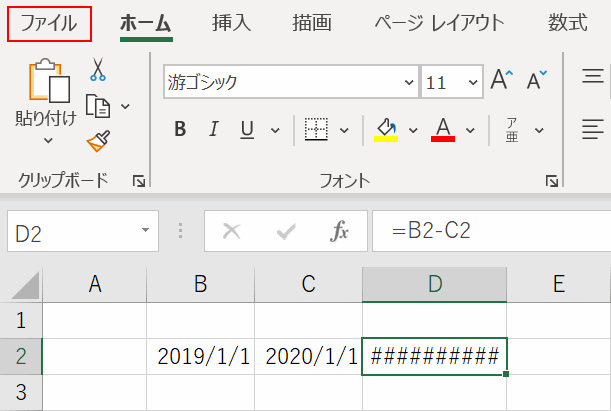611x411 pixels.
Task: Open the 描画 ribbon tab
Action: (312, 23)
